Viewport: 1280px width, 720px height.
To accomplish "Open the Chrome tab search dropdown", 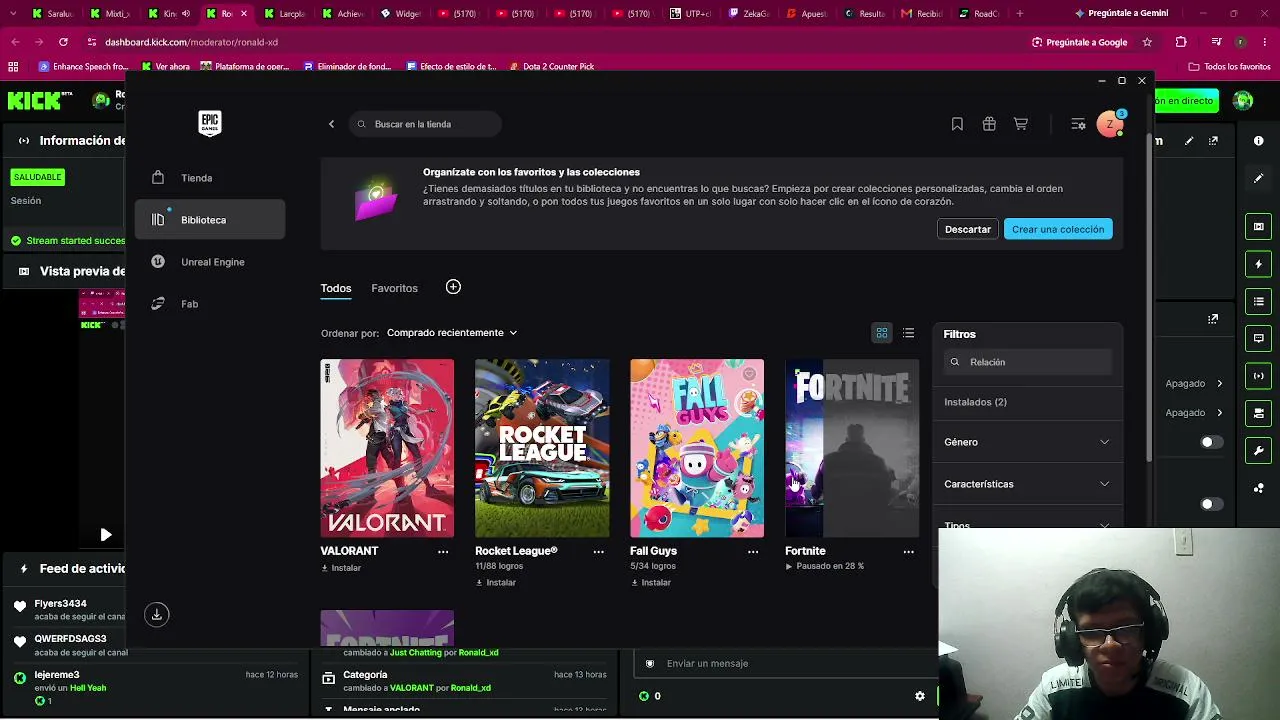I will pos(12,14).
